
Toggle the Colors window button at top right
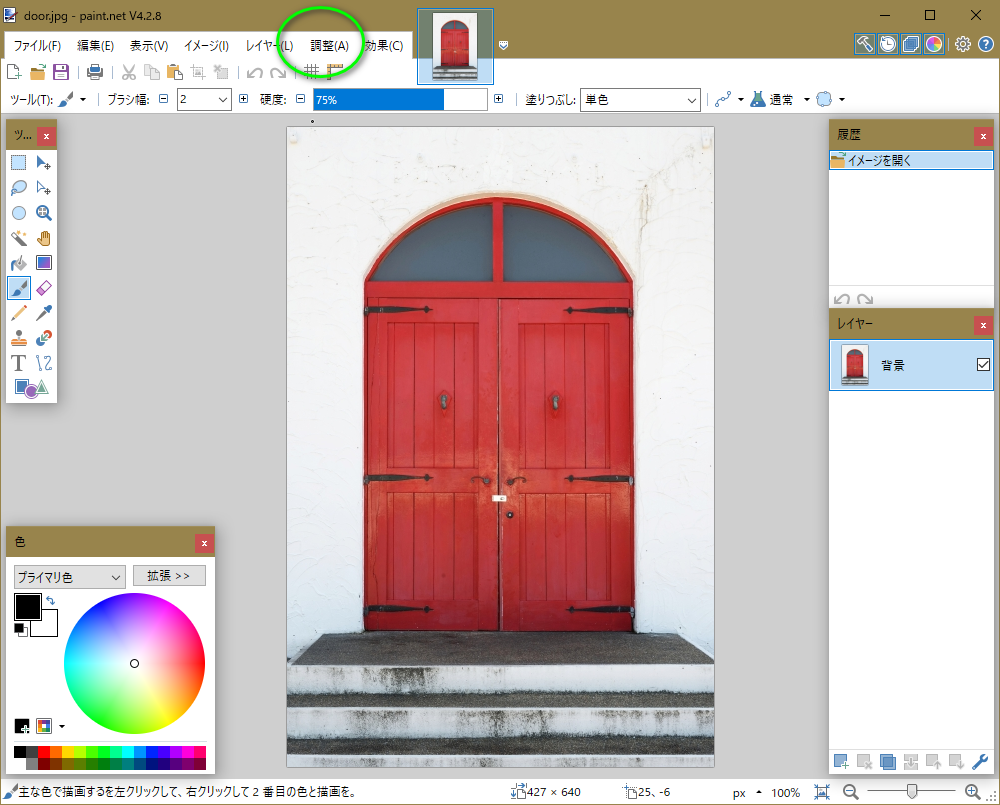click(934, 44)
